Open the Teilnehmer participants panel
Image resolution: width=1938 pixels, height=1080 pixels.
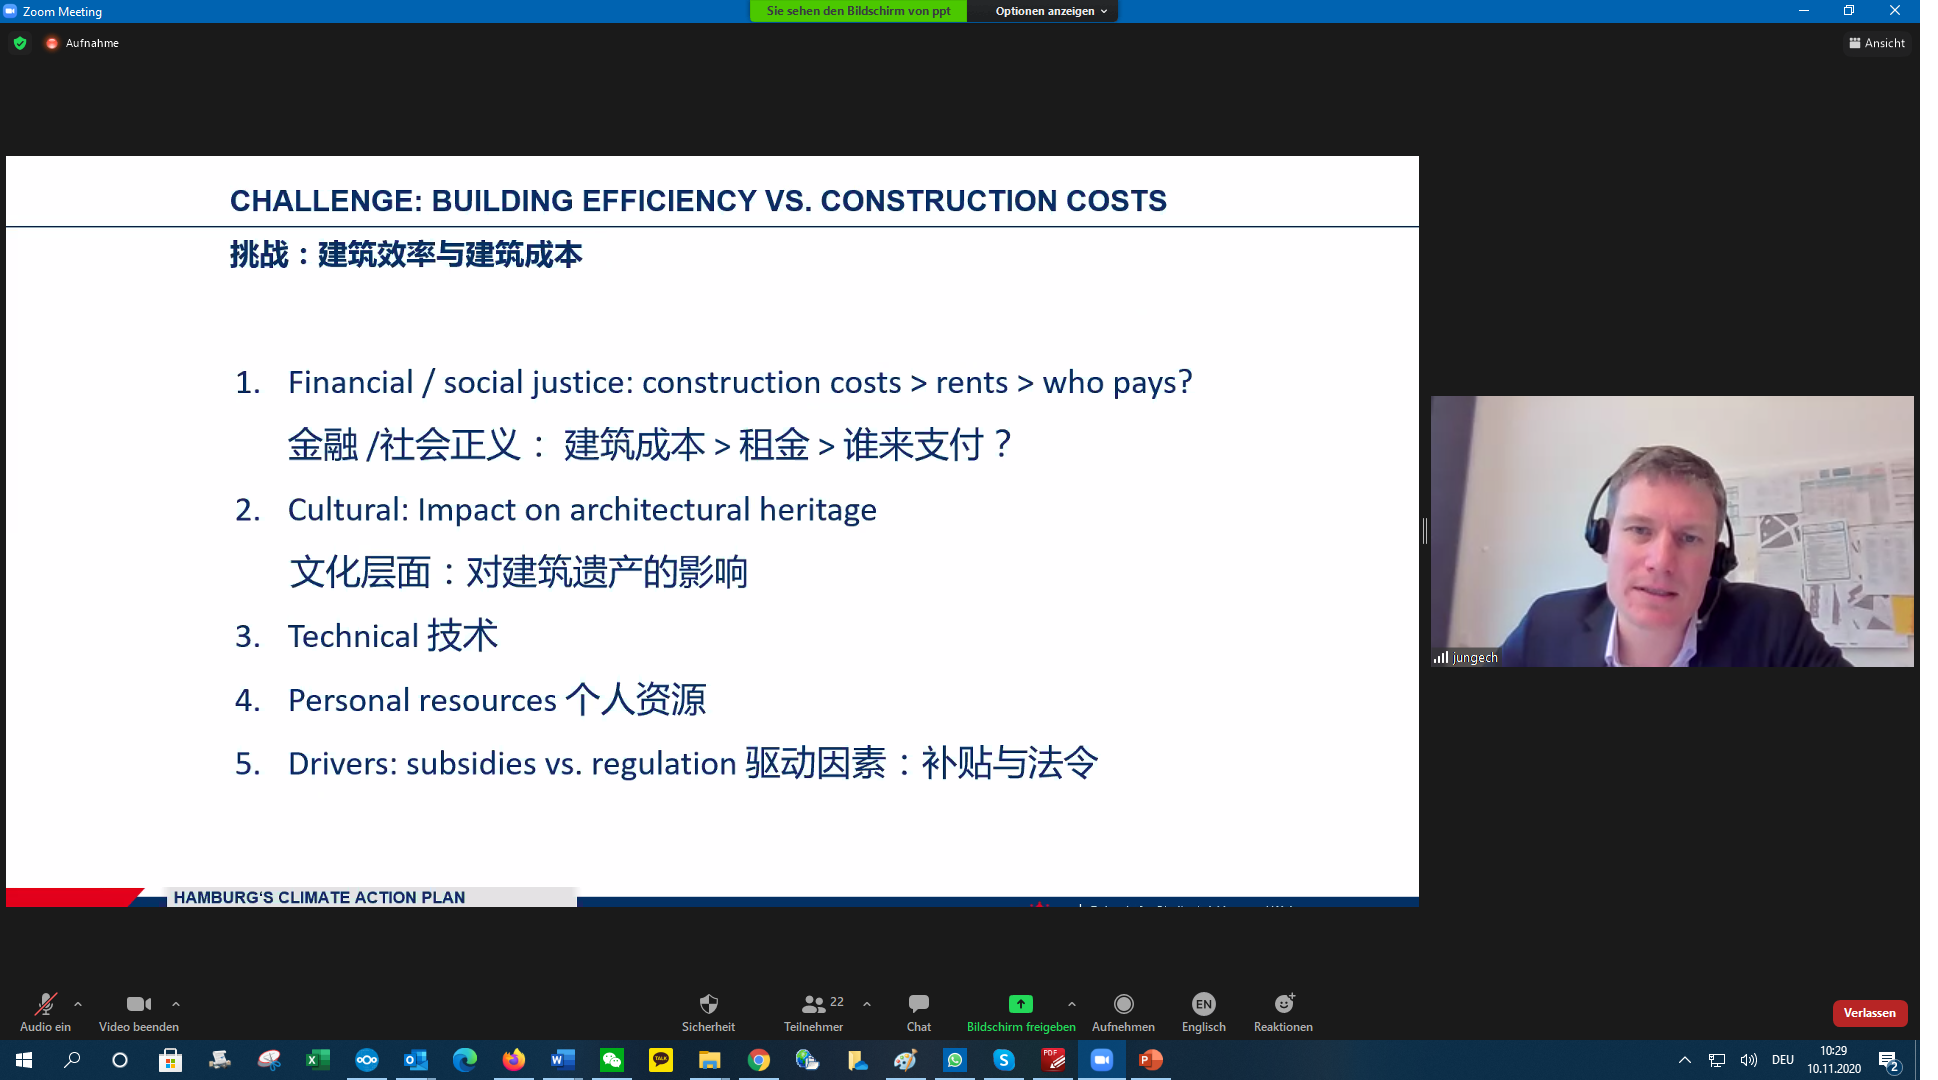point(813,1004)
